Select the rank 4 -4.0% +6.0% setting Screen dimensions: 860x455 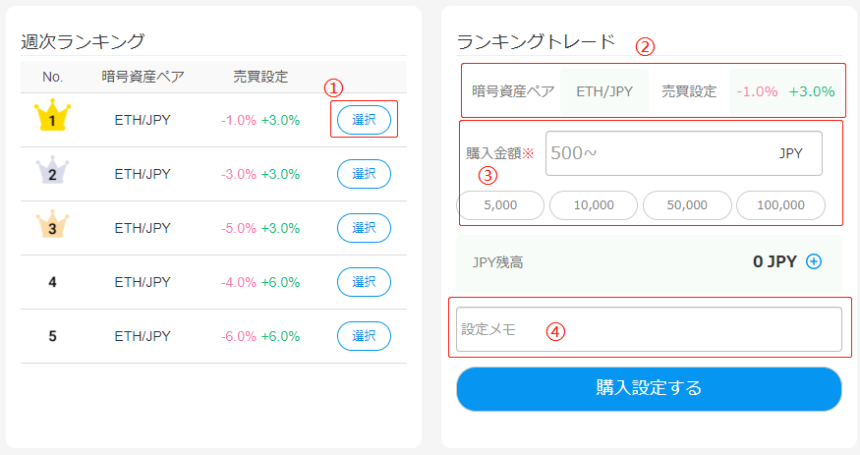(x=364, y=282)
